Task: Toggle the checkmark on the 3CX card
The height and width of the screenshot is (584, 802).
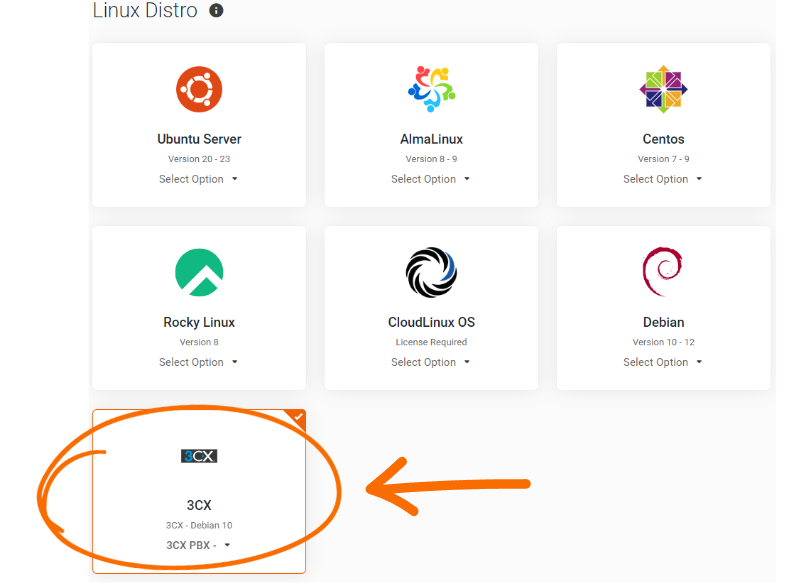Action: point(298,417)
